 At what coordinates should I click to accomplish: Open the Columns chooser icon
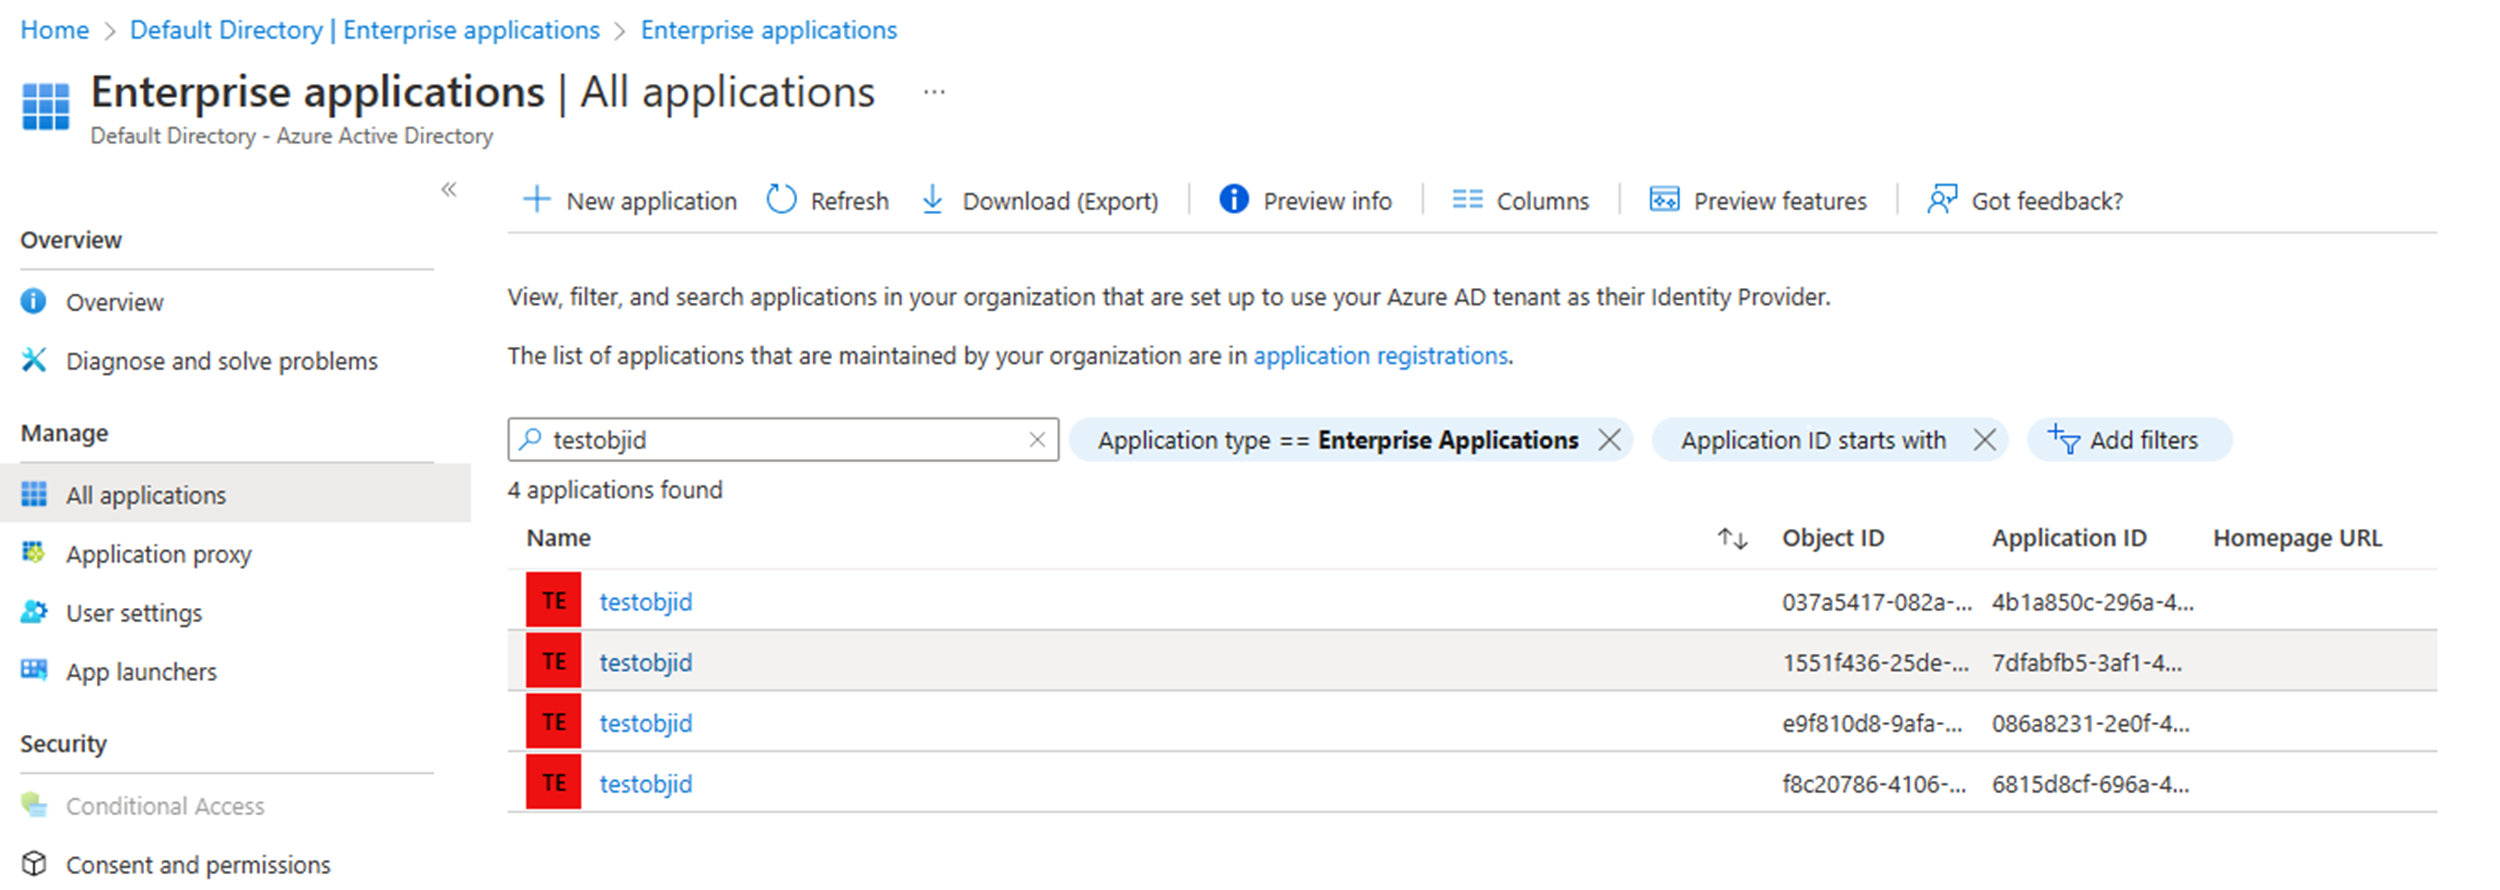[x=1467, y=200]
